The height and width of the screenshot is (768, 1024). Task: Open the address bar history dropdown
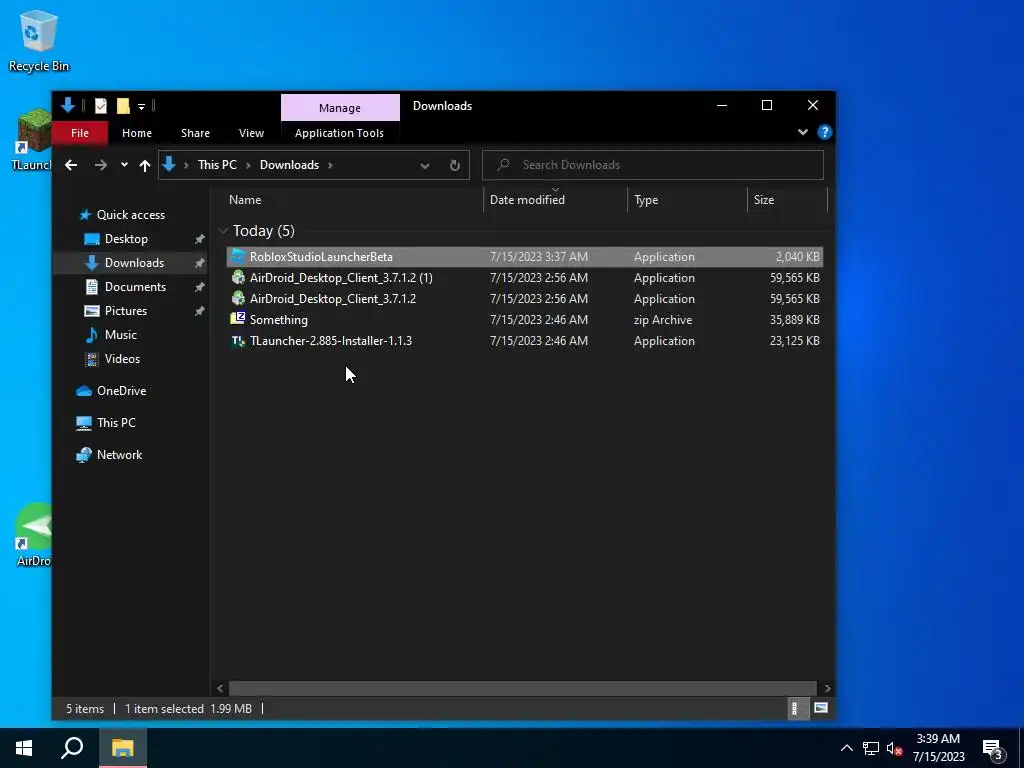[425, 166]
